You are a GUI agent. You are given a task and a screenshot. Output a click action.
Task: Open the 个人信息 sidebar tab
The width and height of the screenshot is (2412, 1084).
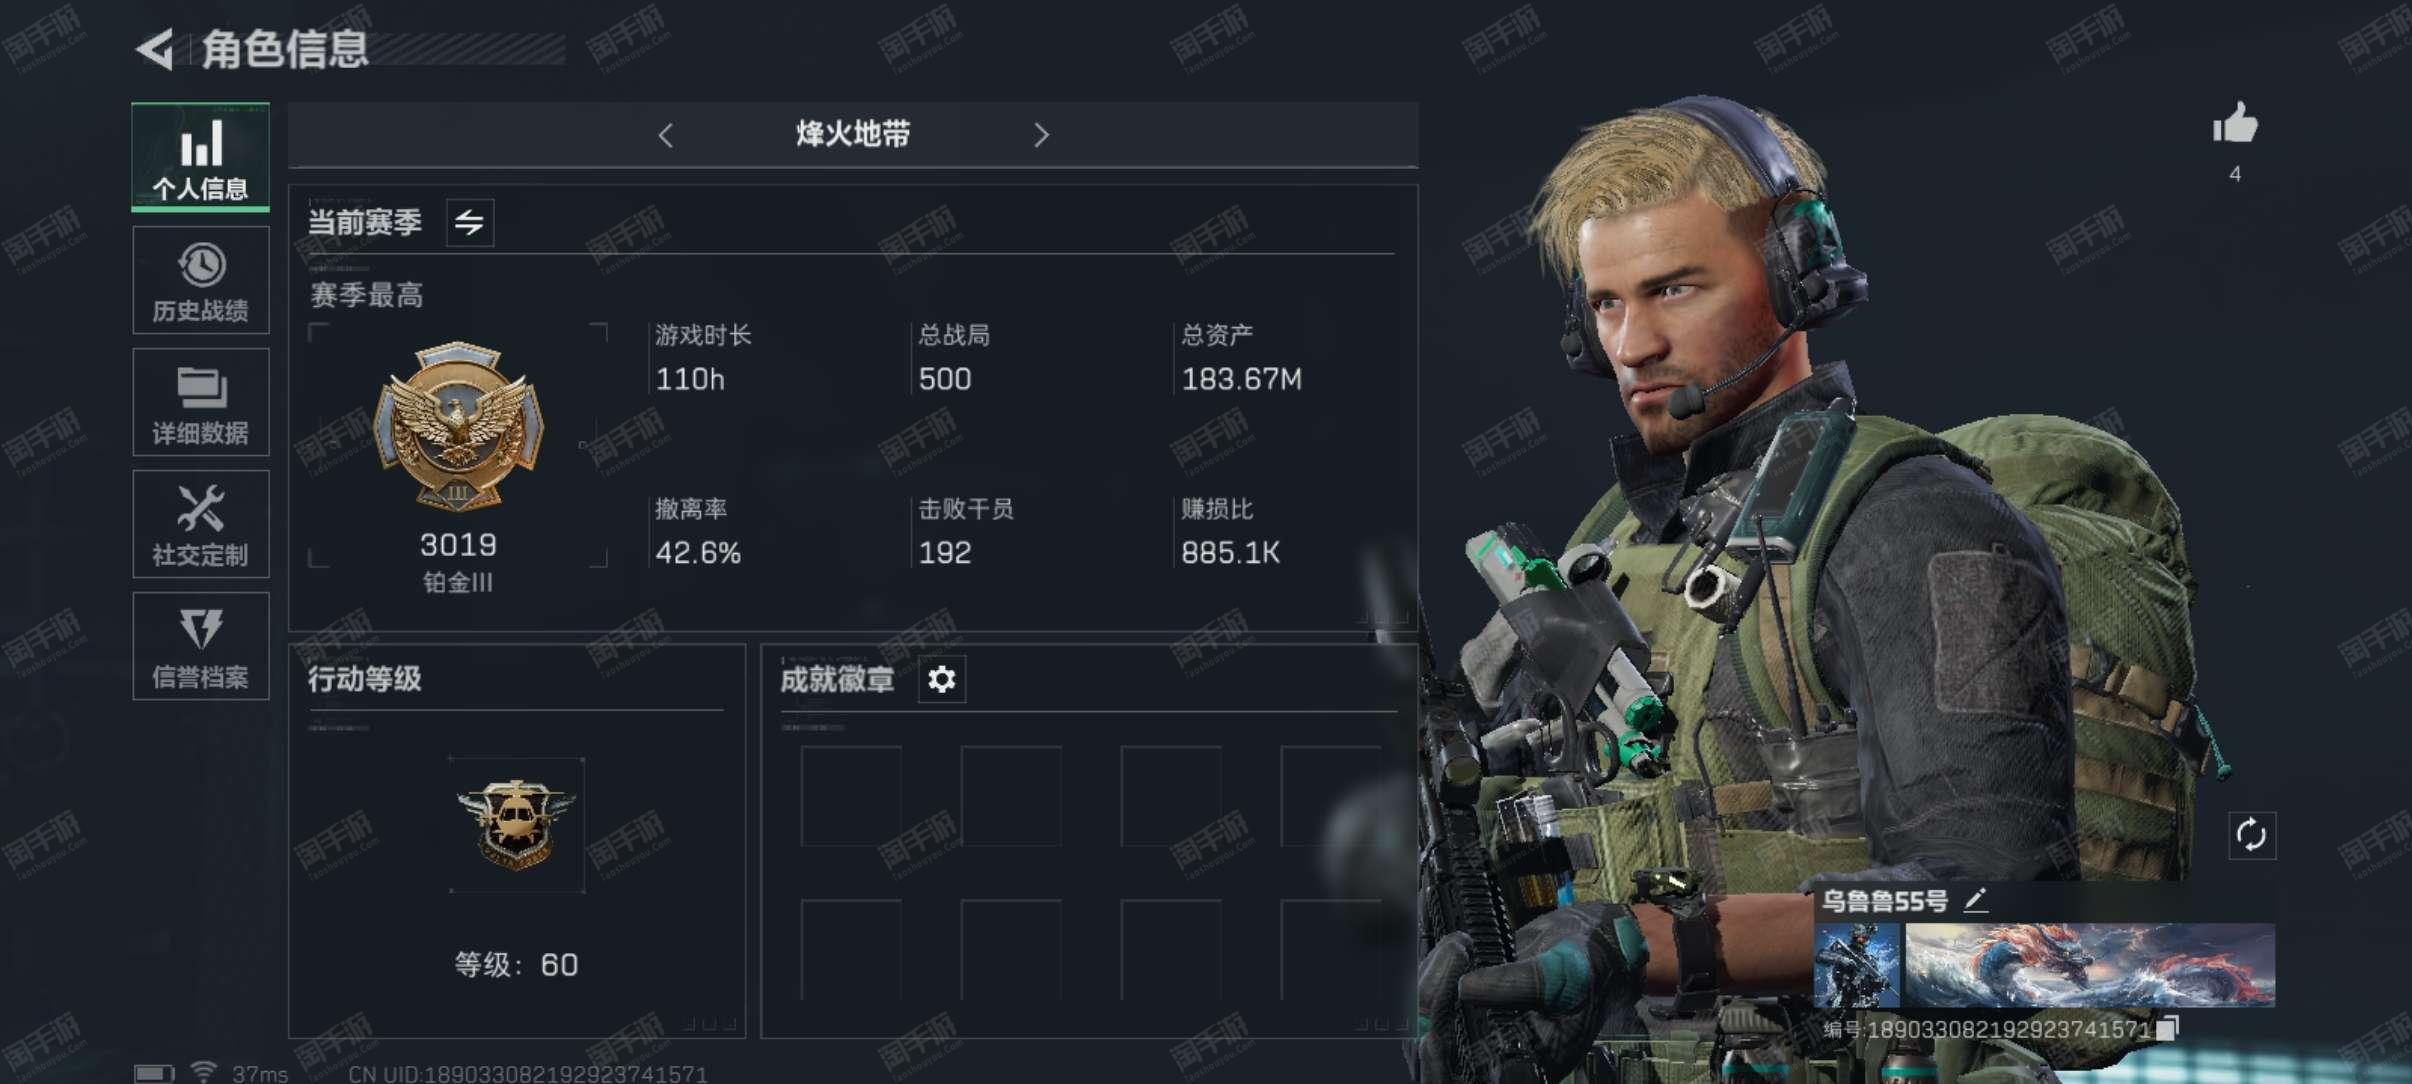[200, 157]
